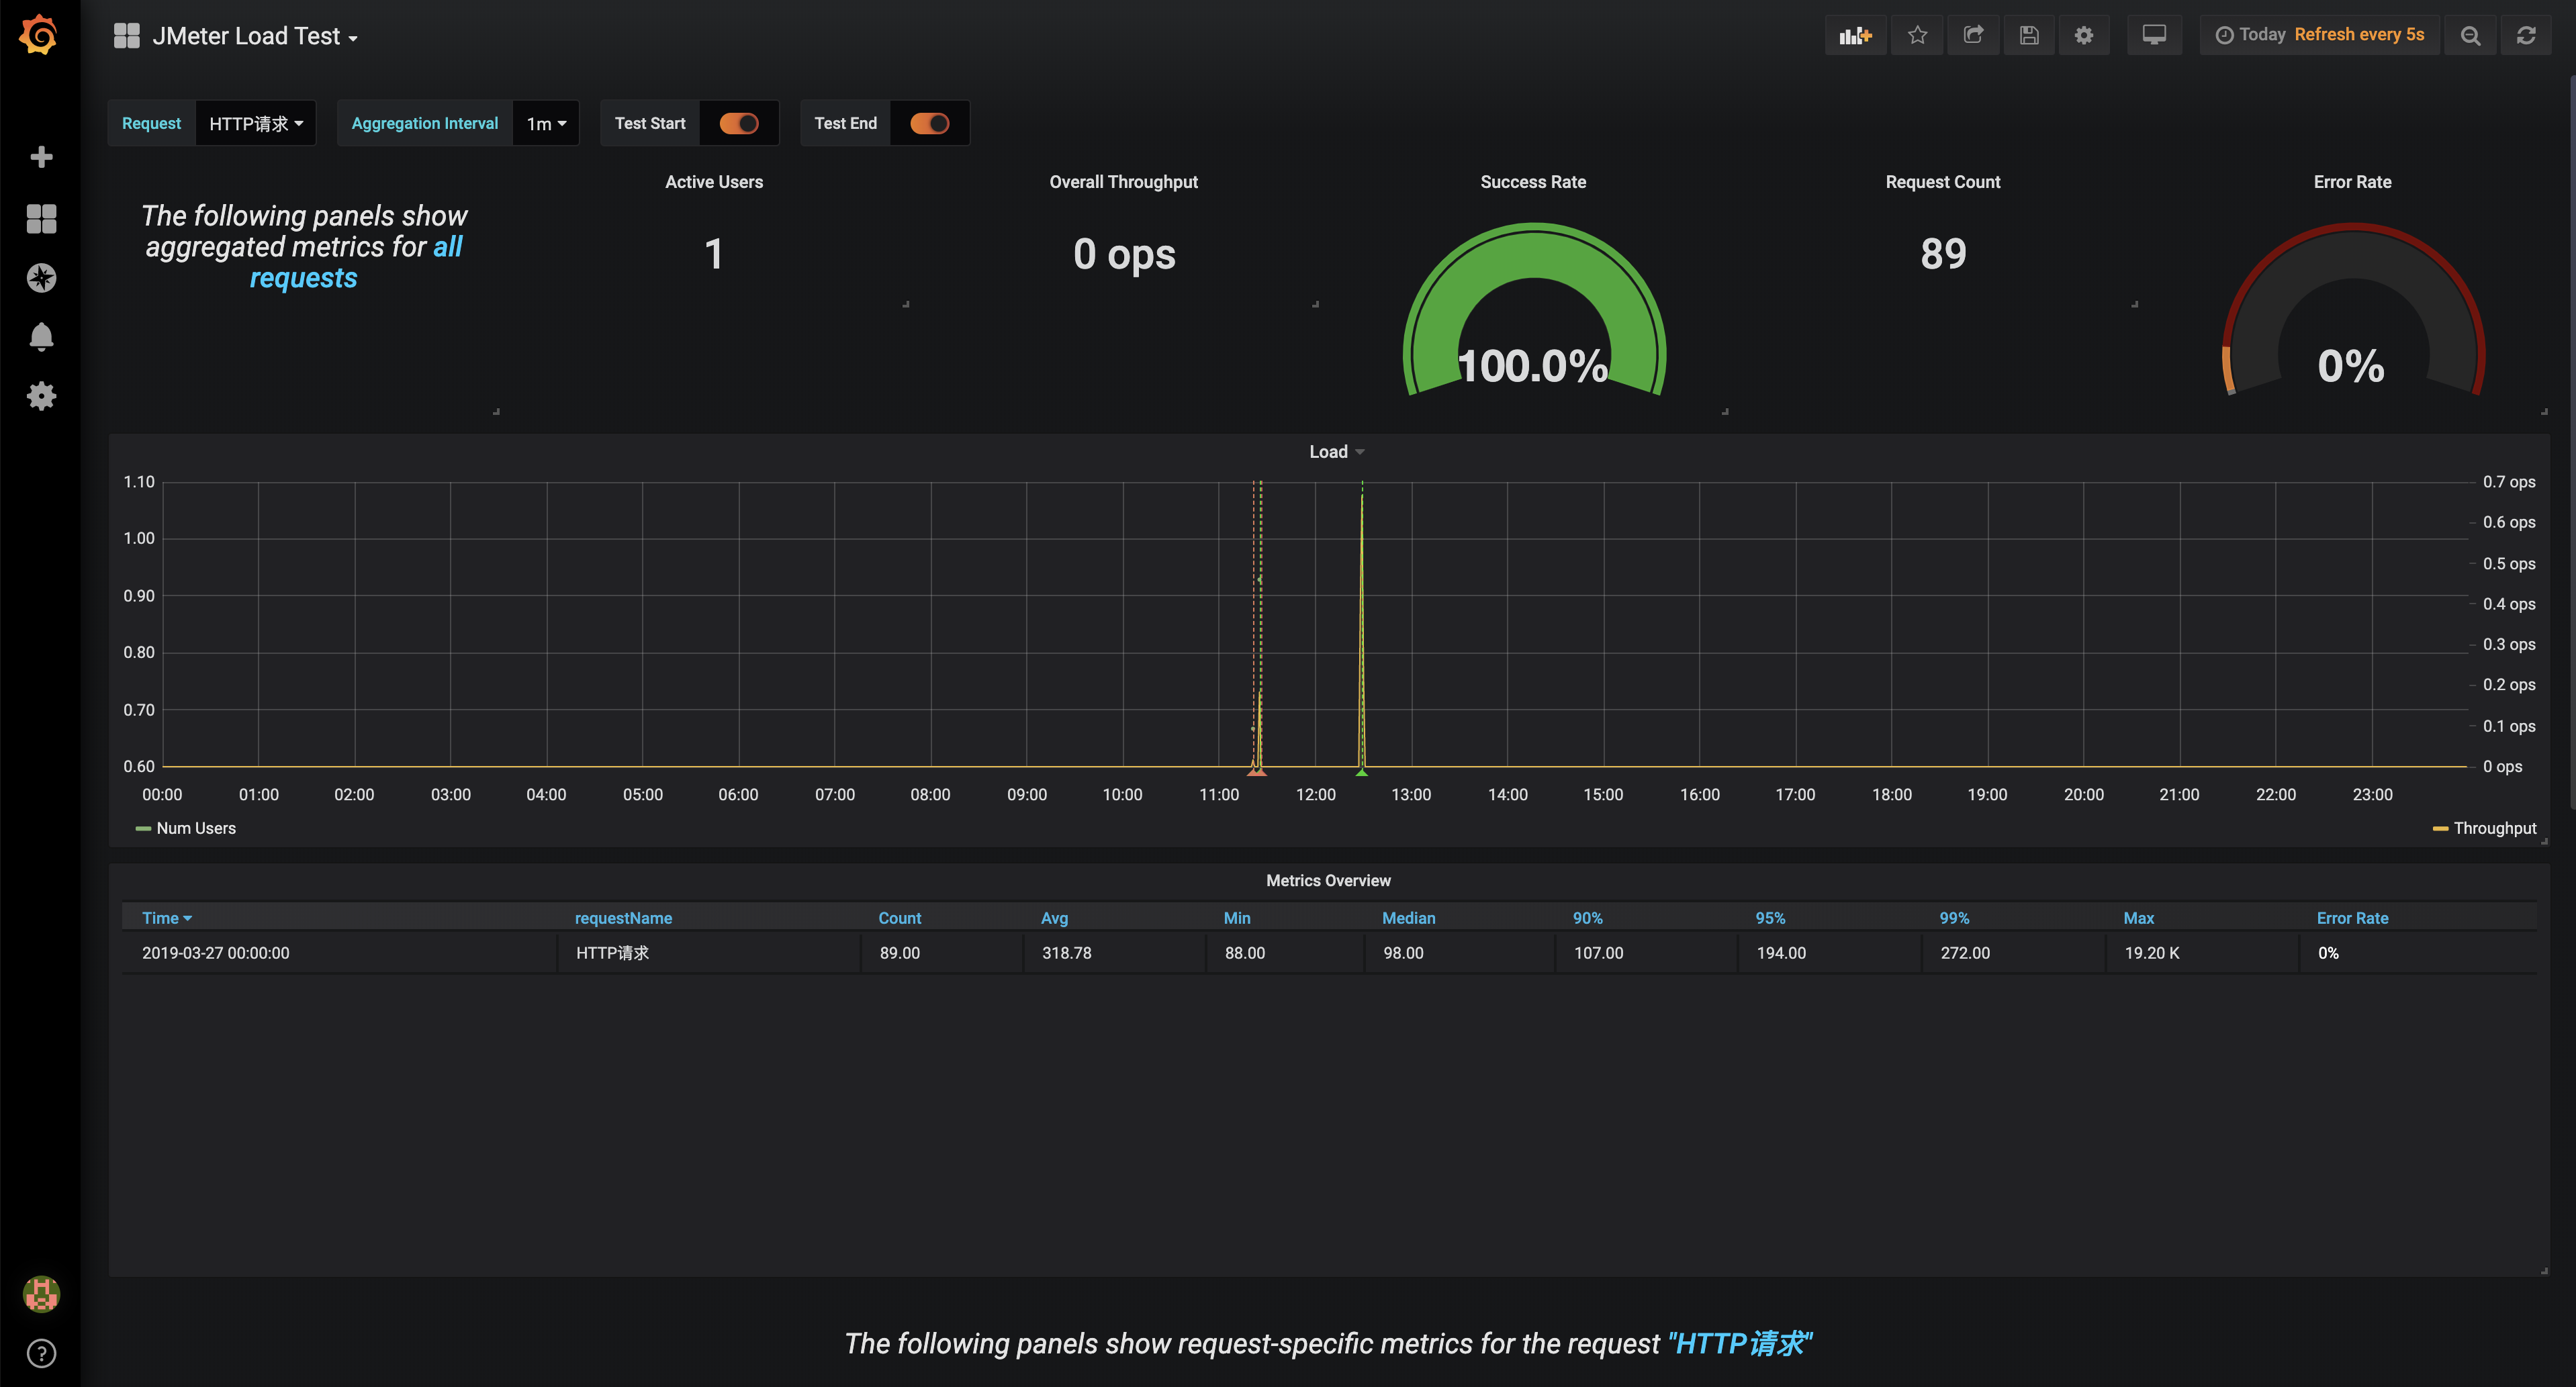
Task: Click the Add panel icon
Action: pos(1855,36)
